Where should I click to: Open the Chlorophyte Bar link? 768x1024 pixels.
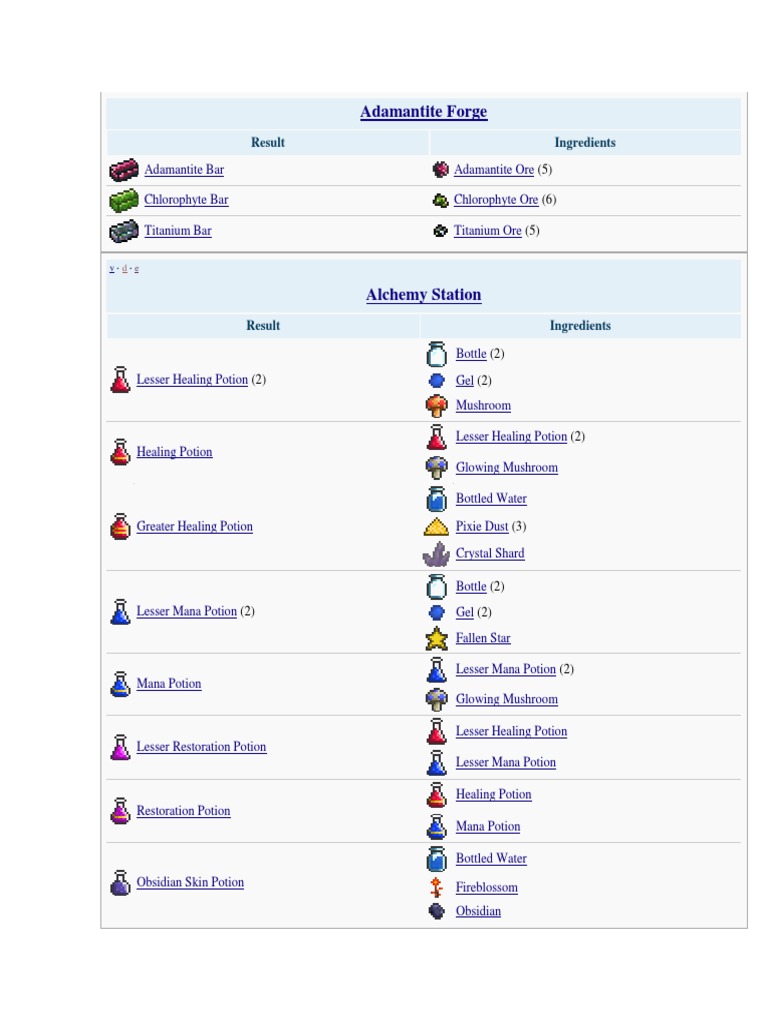(x=186, y=200)
